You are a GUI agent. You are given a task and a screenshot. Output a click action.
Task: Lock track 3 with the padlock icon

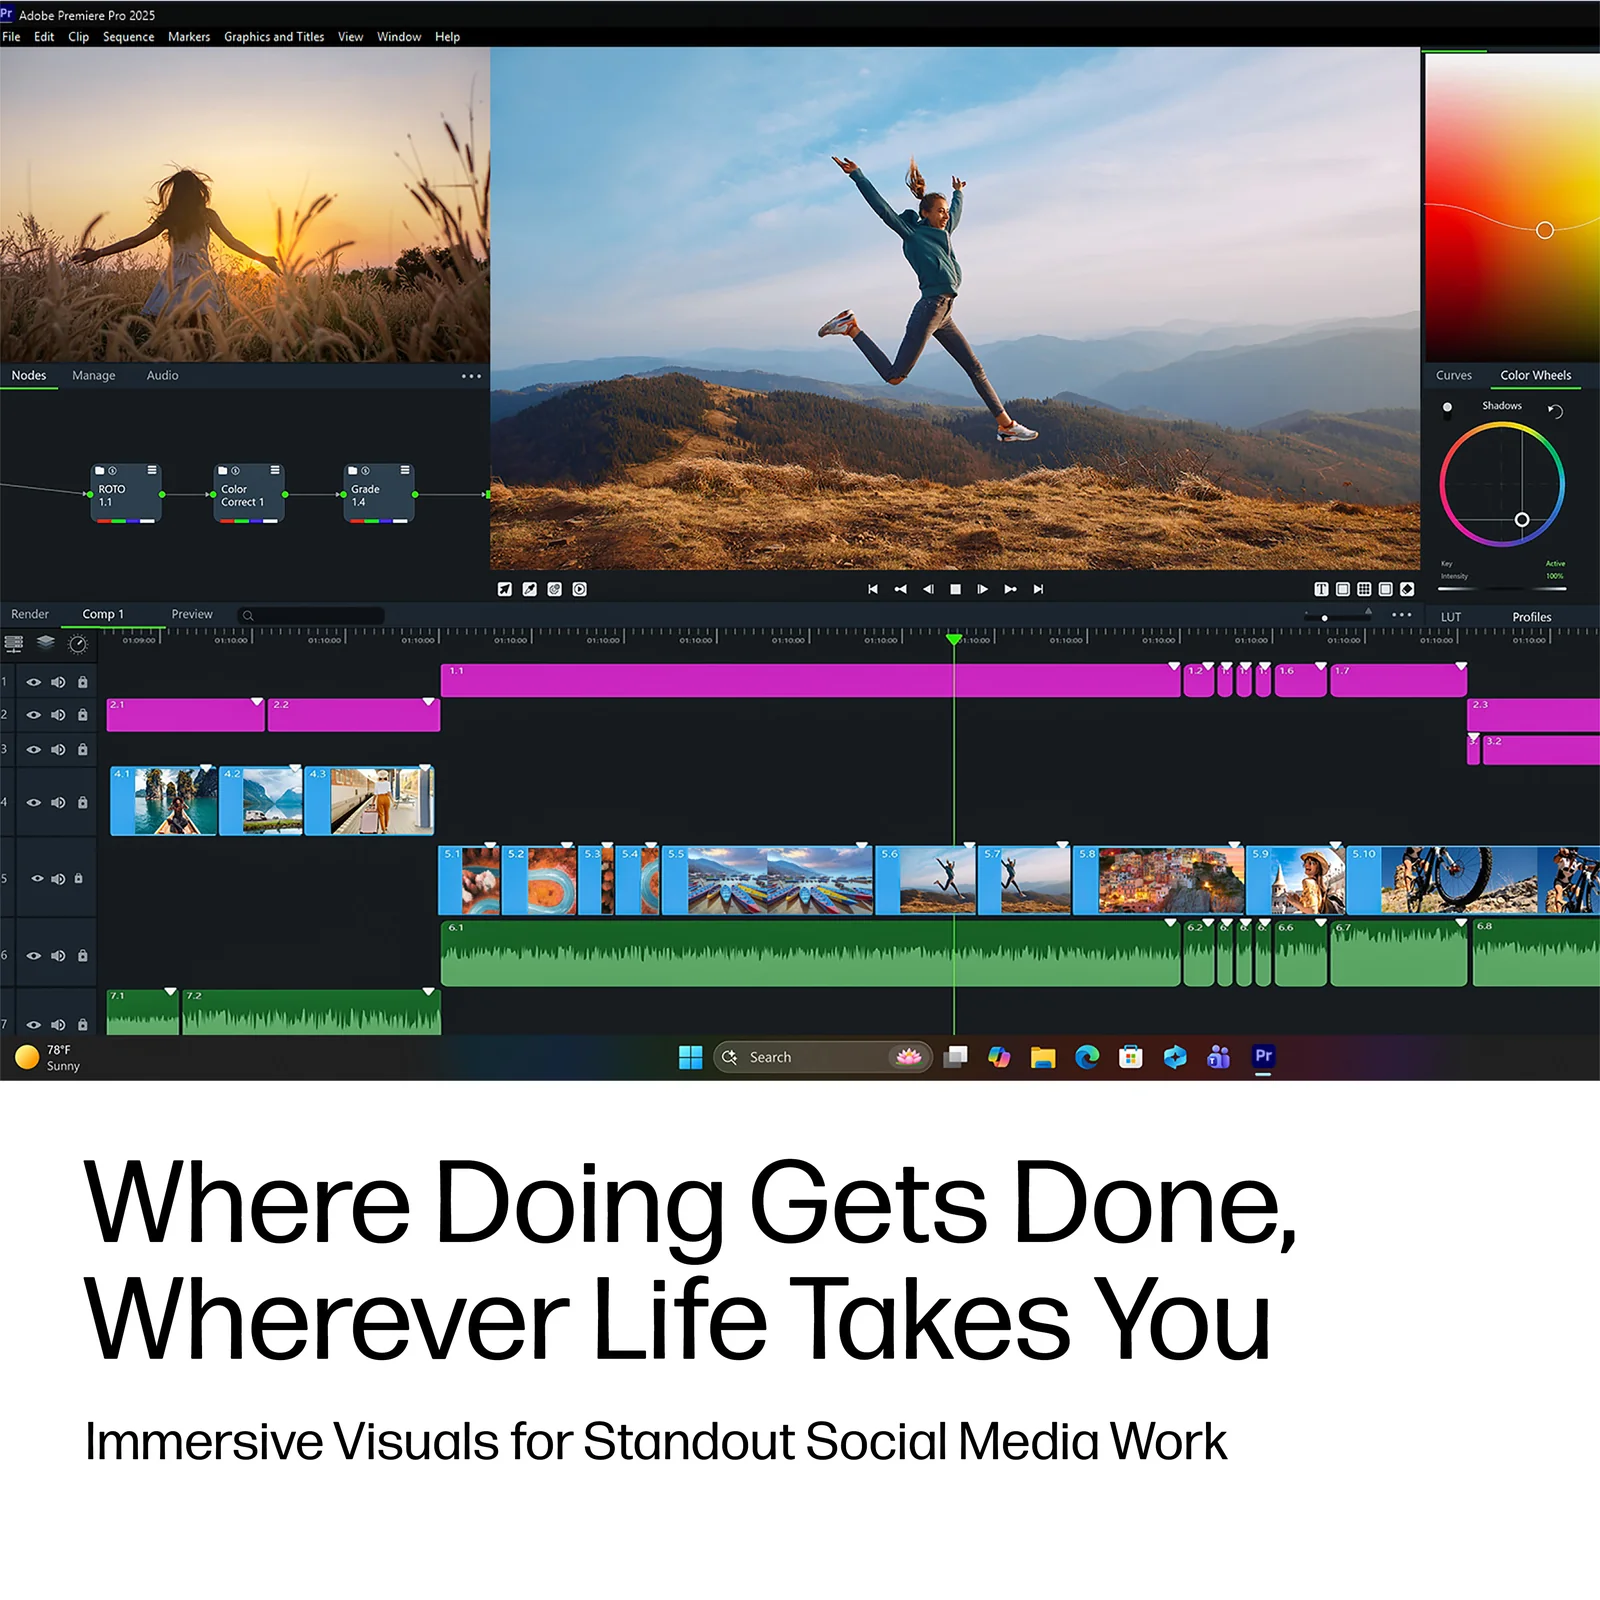83,749
